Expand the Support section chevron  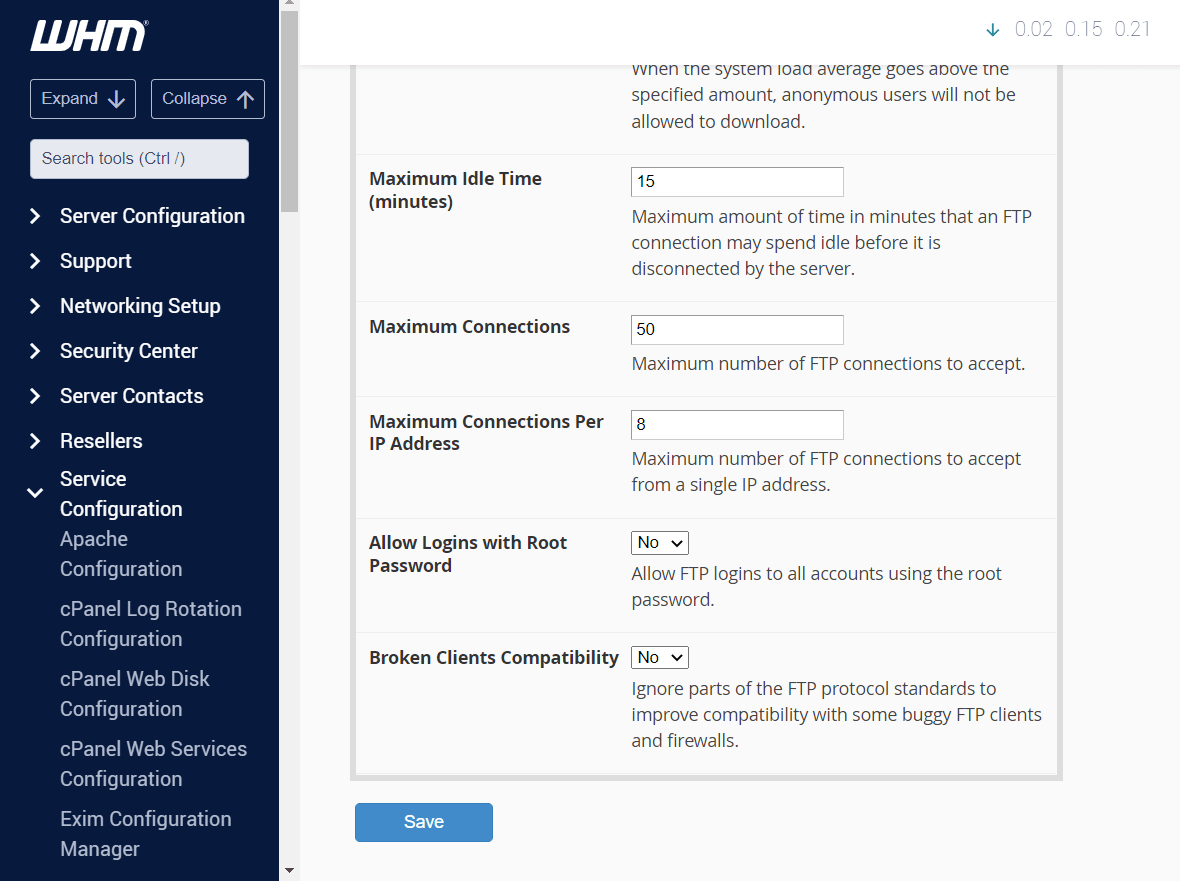coord(35,261)
